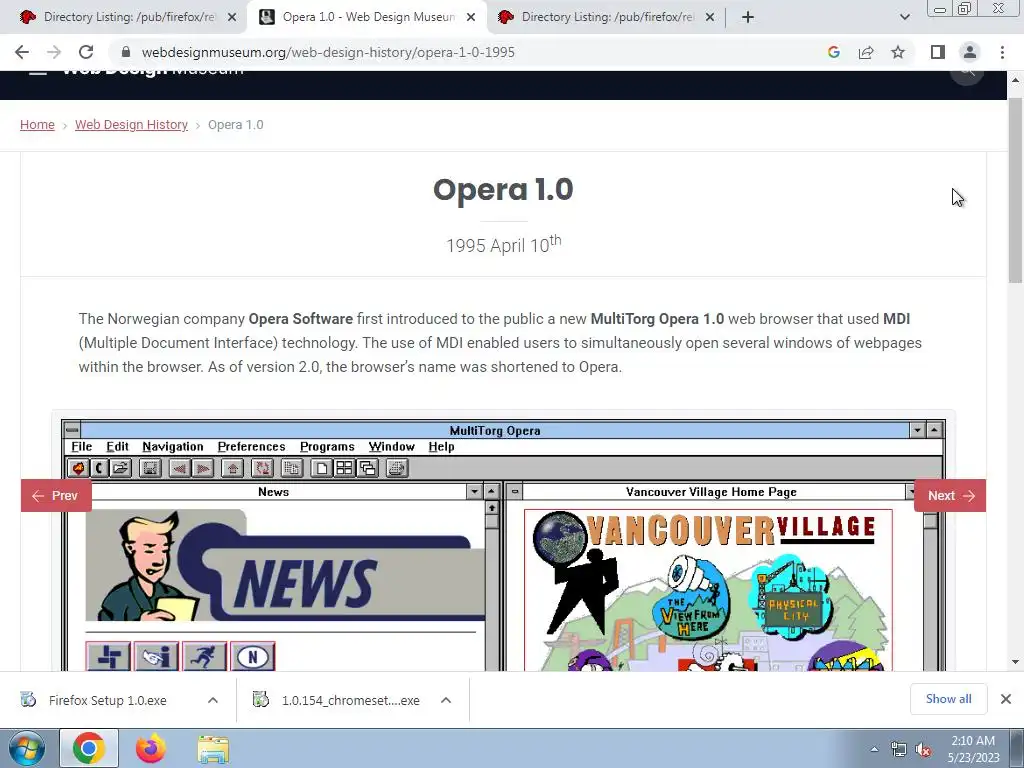1024x768 pixels.
Task: Click the MultiTorg Opera screenshot image
Action: point(504,545)
